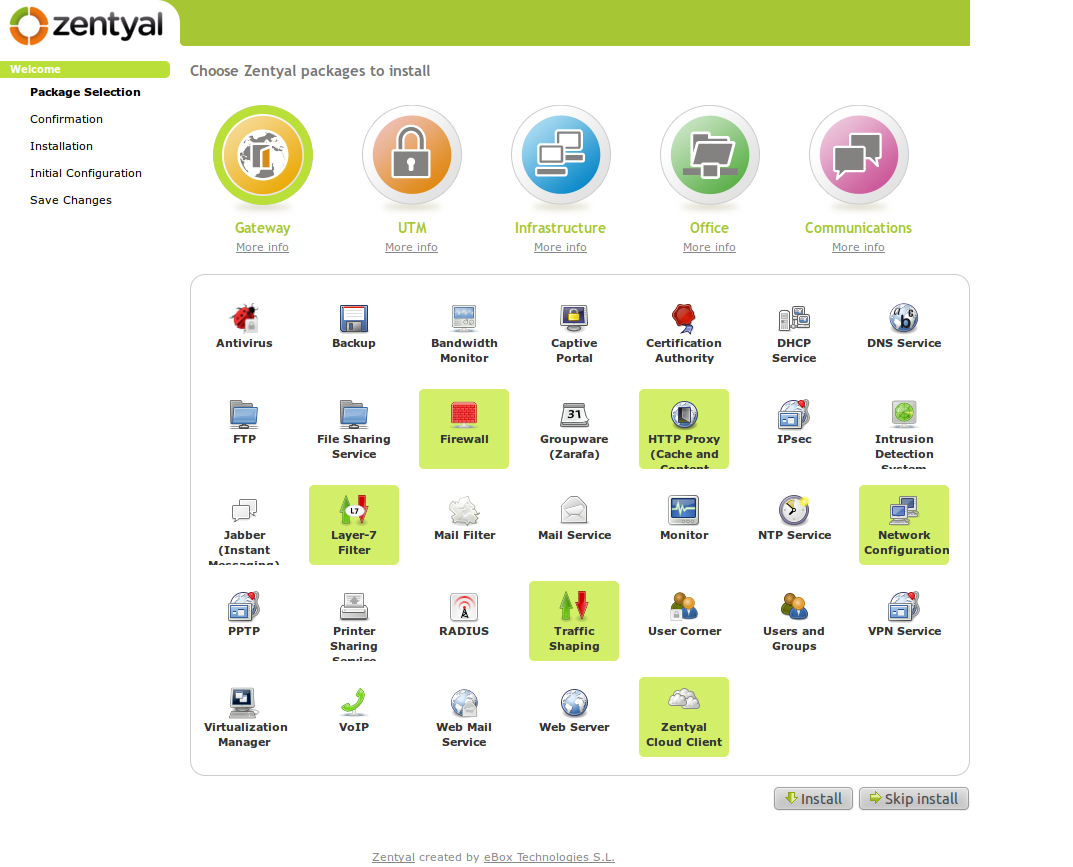The height and width of the screenshot is (867, 1073).
Task: Open More info under UTM
Action: (x=411, y=247)
